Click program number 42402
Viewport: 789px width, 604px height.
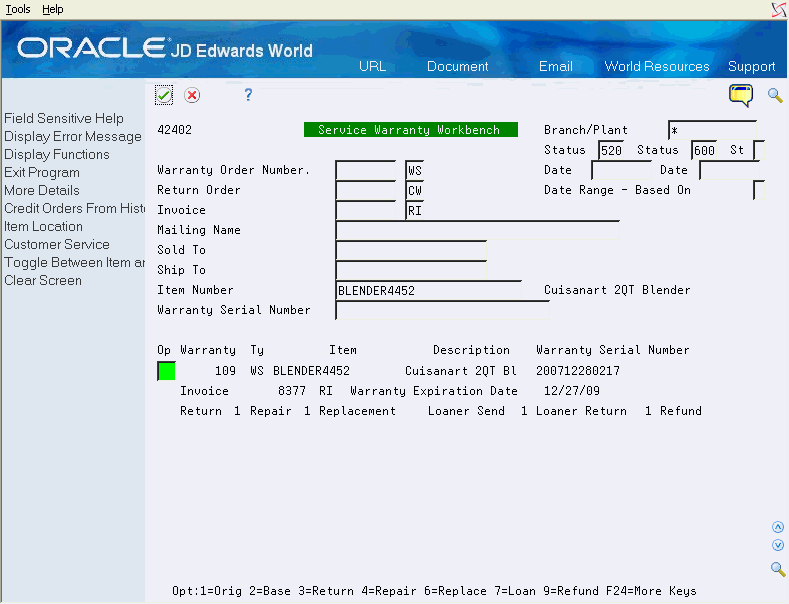click(175, 130)
